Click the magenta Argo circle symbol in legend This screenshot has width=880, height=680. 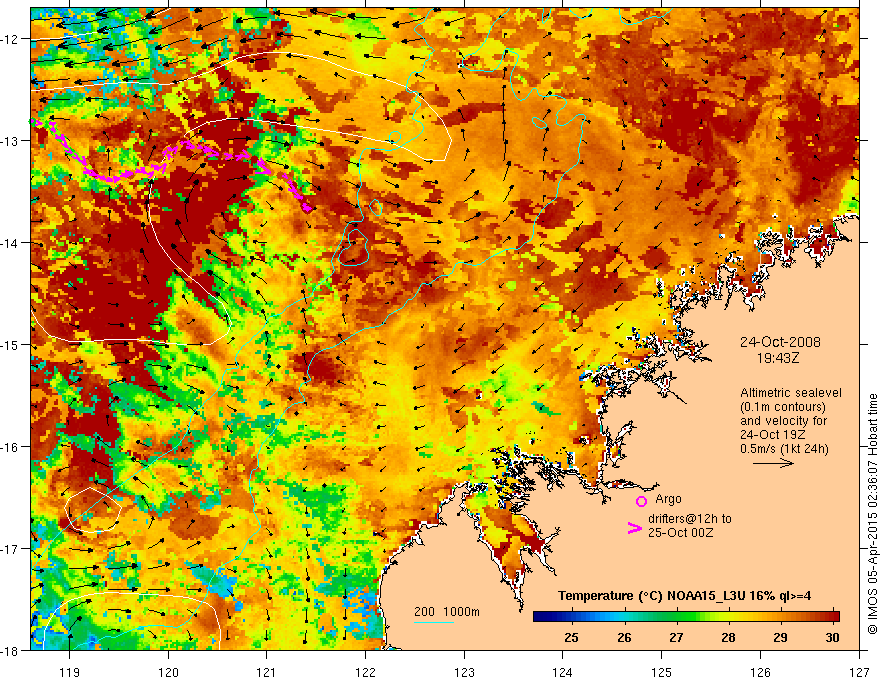coord(641,501)
